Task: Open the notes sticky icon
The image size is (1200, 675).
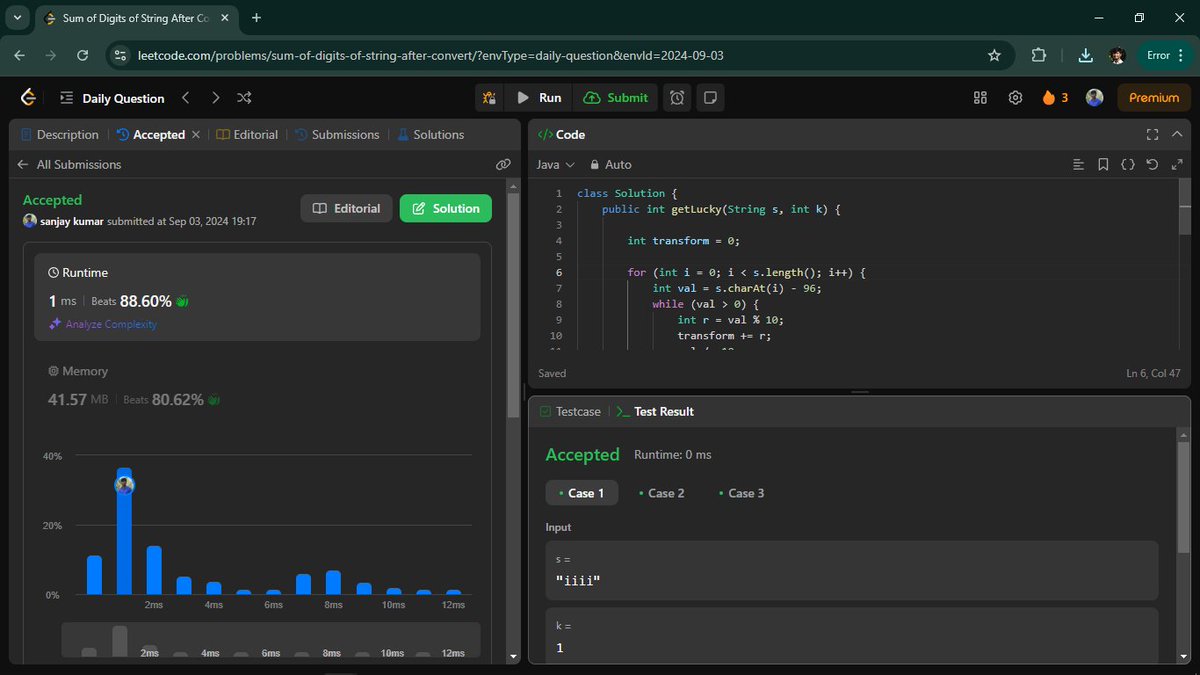Action: 710,98
